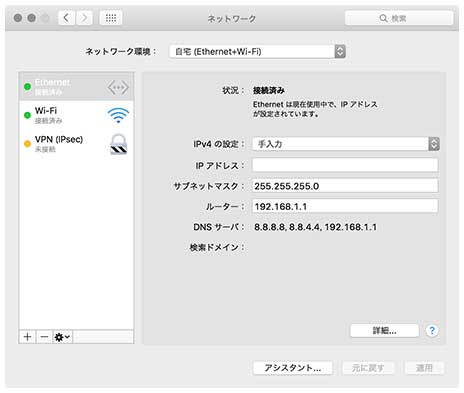Click the green status dot beside Wi-Fi
464x393 pixels.
[x=27, y=115]
